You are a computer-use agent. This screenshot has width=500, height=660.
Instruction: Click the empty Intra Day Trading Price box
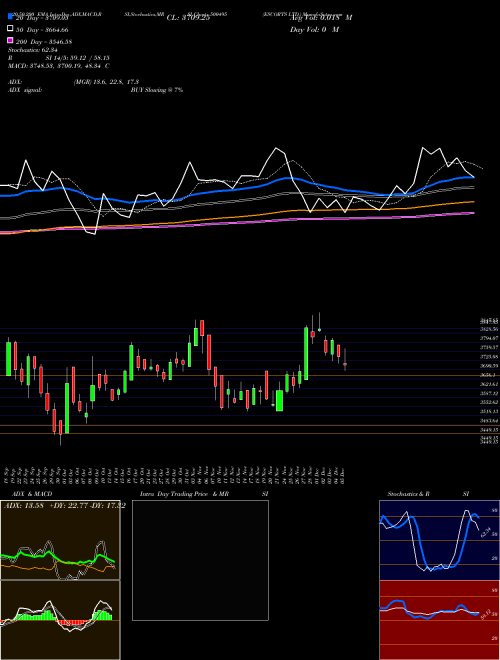coord(200,560)
